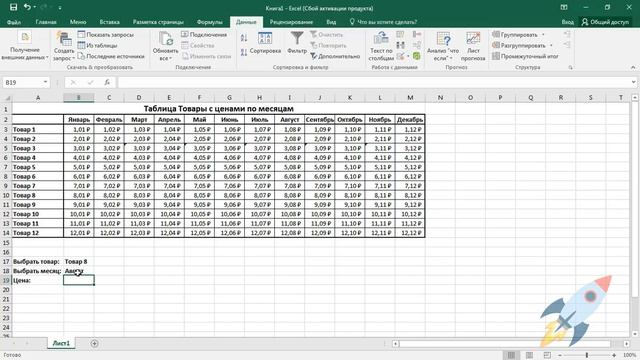
Task: Click the Insert Function fx icon
Action: coord(107,82)
